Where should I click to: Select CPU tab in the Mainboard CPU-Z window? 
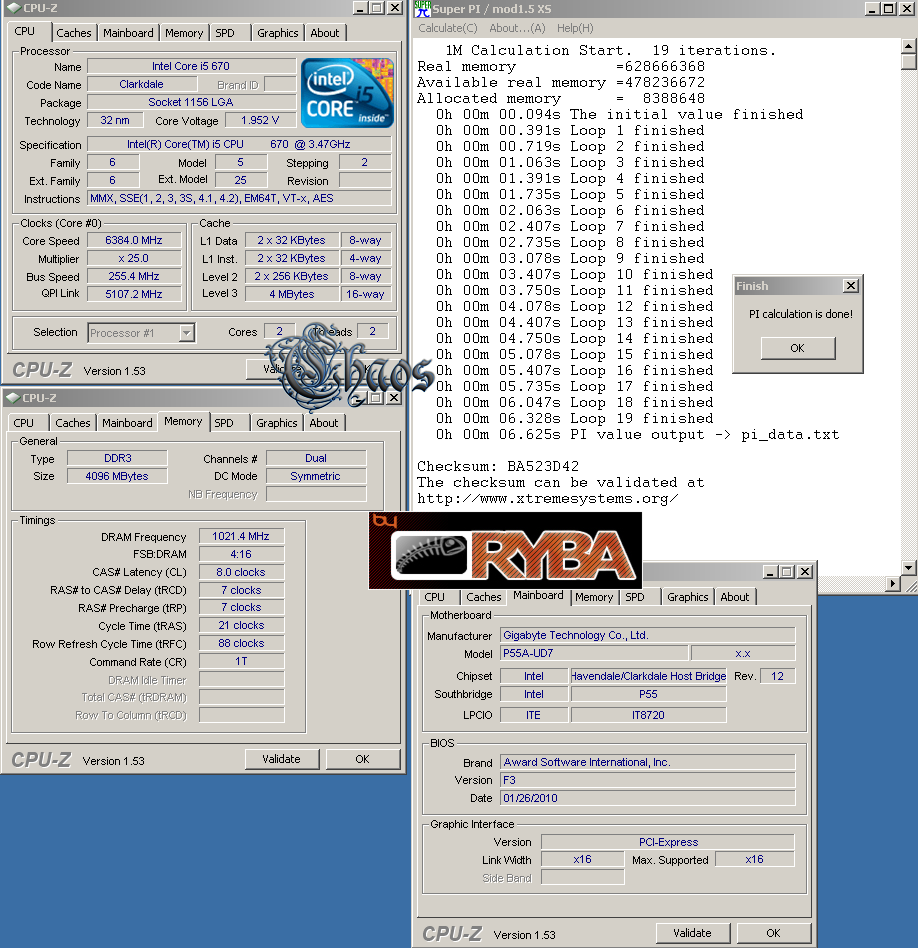click(x=434, y=597)
